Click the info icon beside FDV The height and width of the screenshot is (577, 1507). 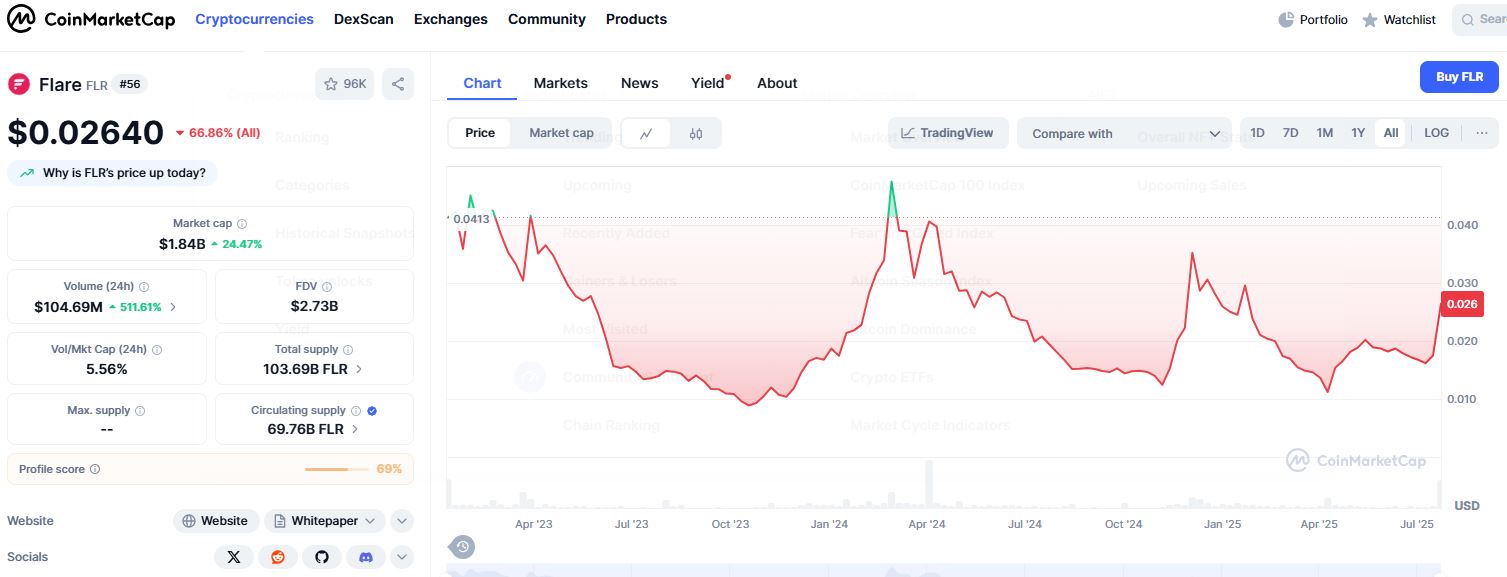click(x=326, y=287)
